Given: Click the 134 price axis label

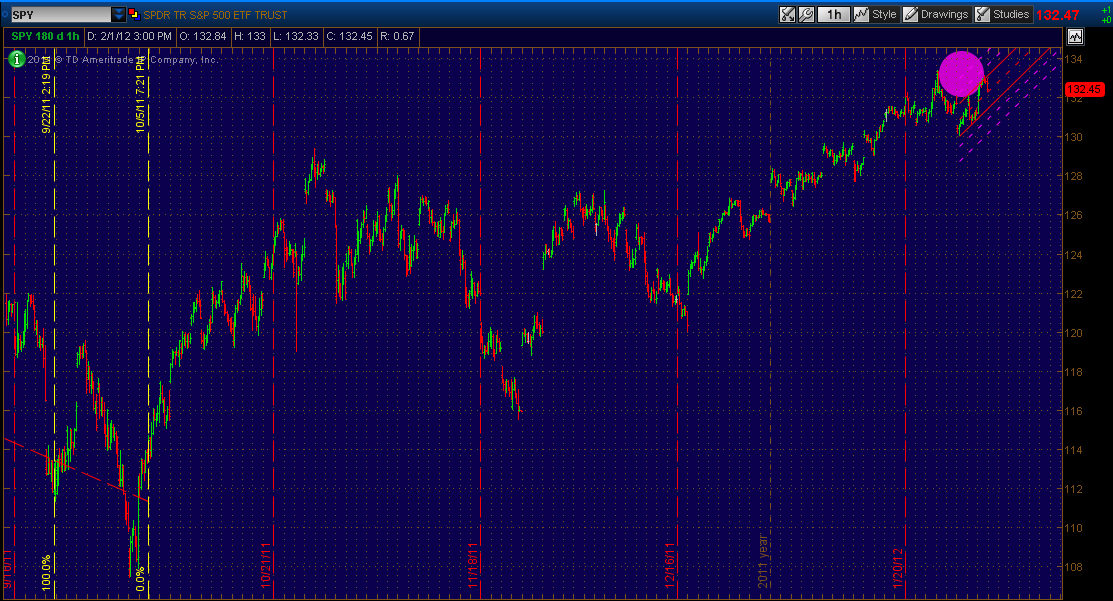Looking at the screenshot, I should tap(1075, 59).
